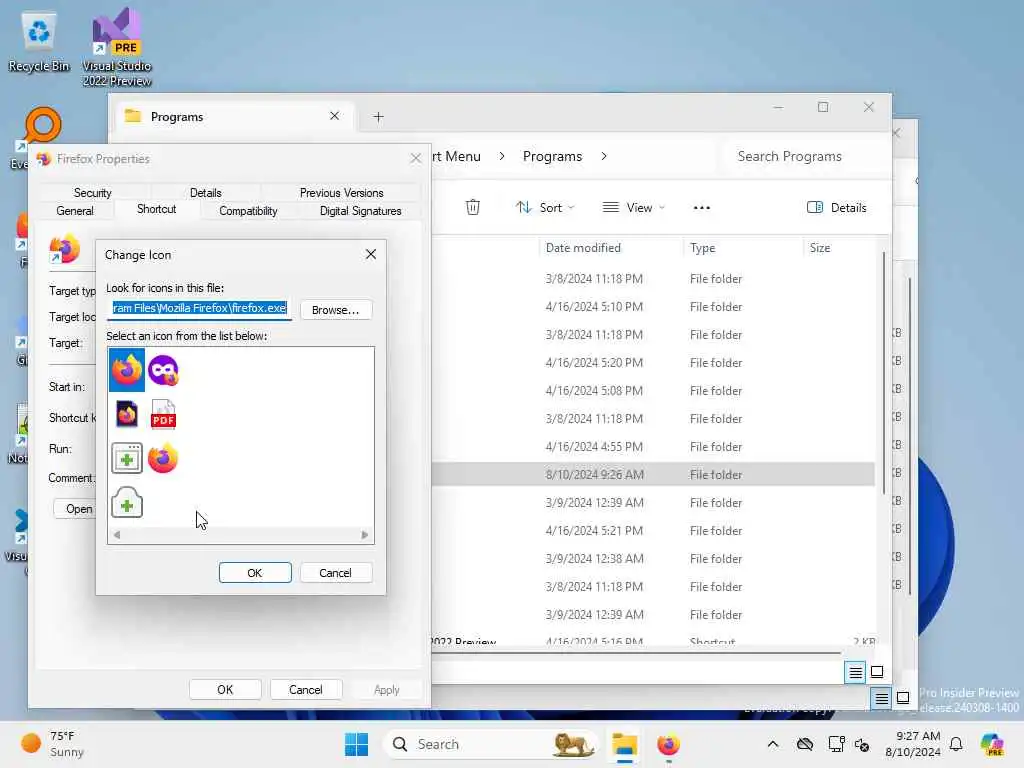Select the row dated 3/9/2024 12:38 AM
This screenshot has height=768, width=1024.
click(653, 559)
